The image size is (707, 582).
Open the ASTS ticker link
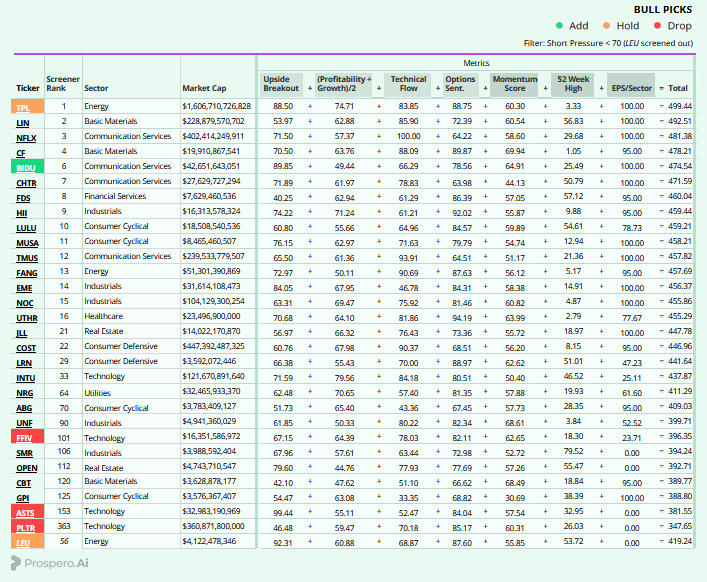(25, 513)
